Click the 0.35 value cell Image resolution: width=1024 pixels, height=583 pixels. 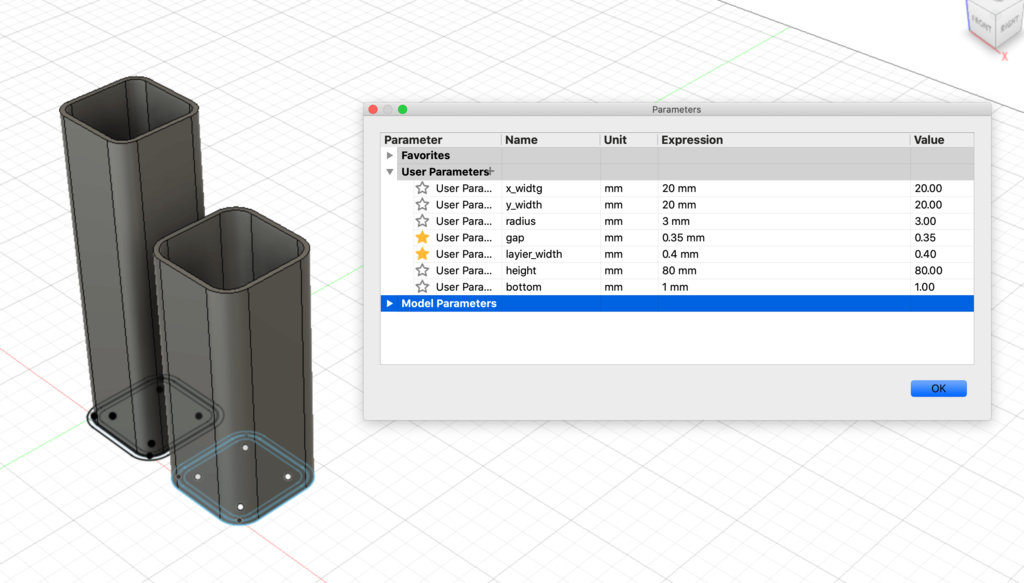pos(942,238)
